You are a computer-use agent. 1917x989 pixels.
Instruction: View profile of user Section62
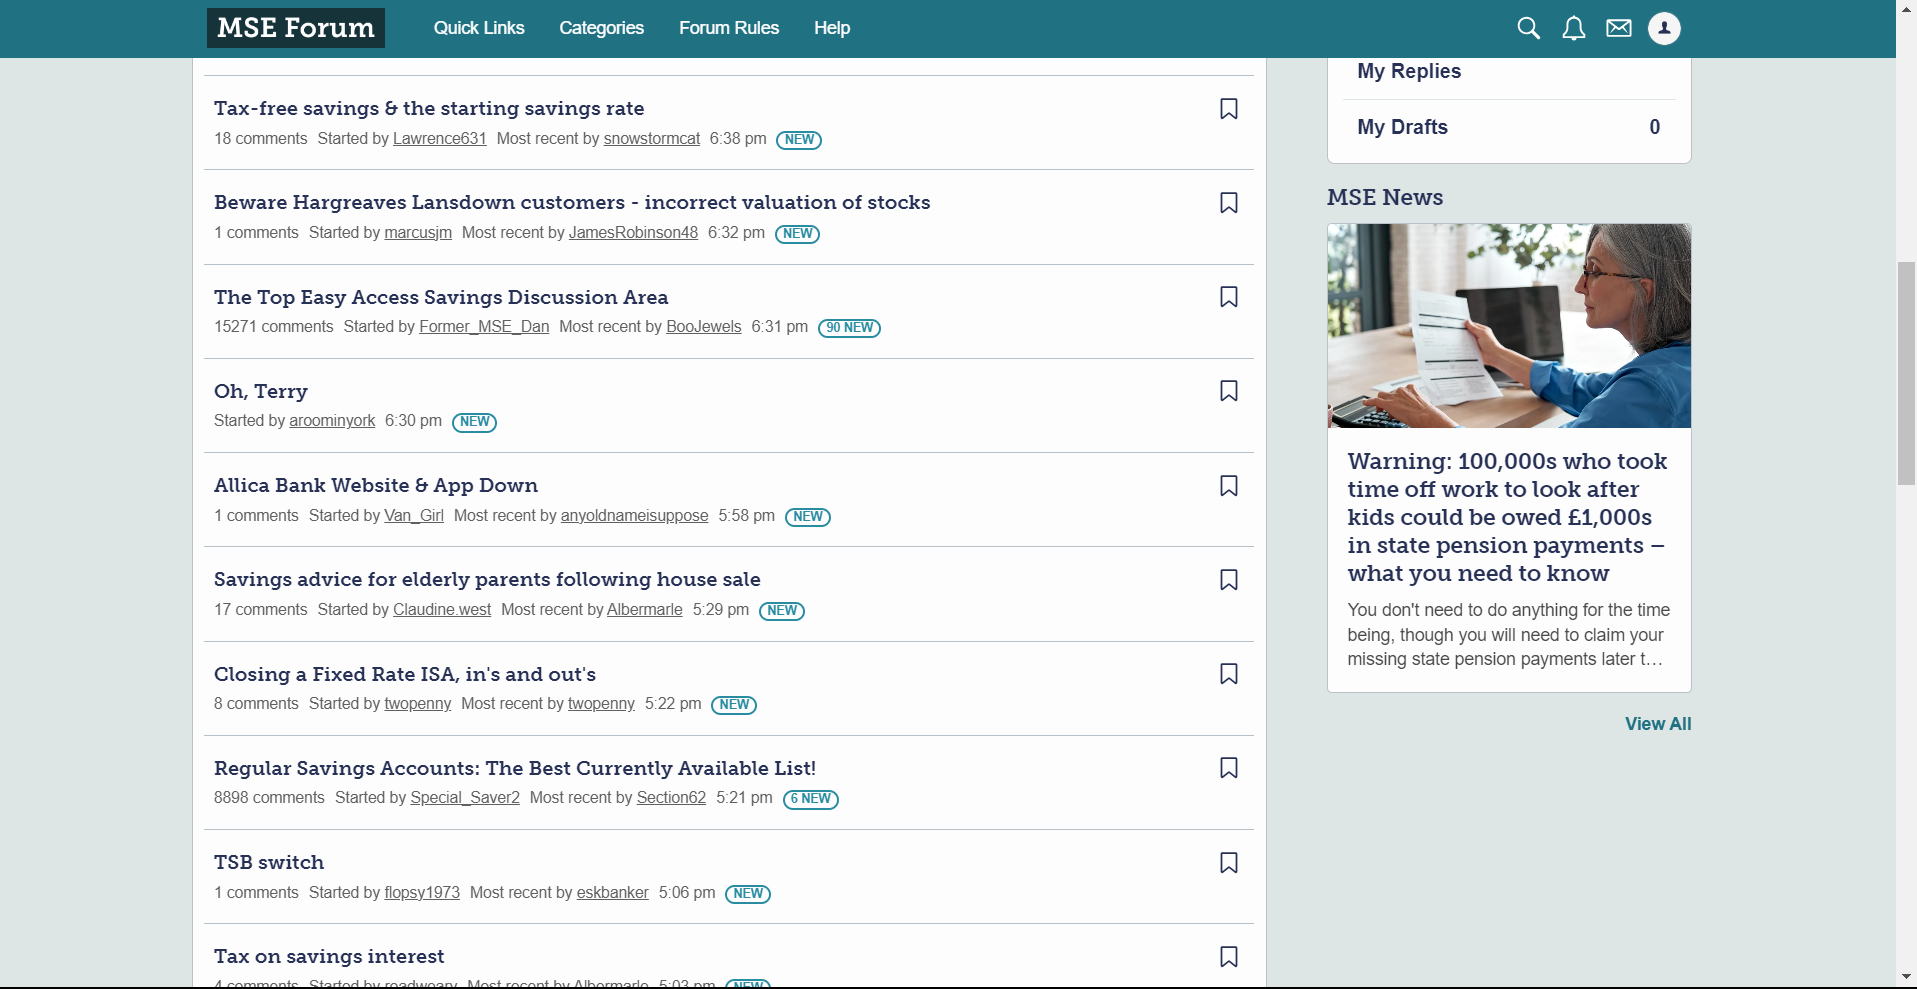click(671, 798)
